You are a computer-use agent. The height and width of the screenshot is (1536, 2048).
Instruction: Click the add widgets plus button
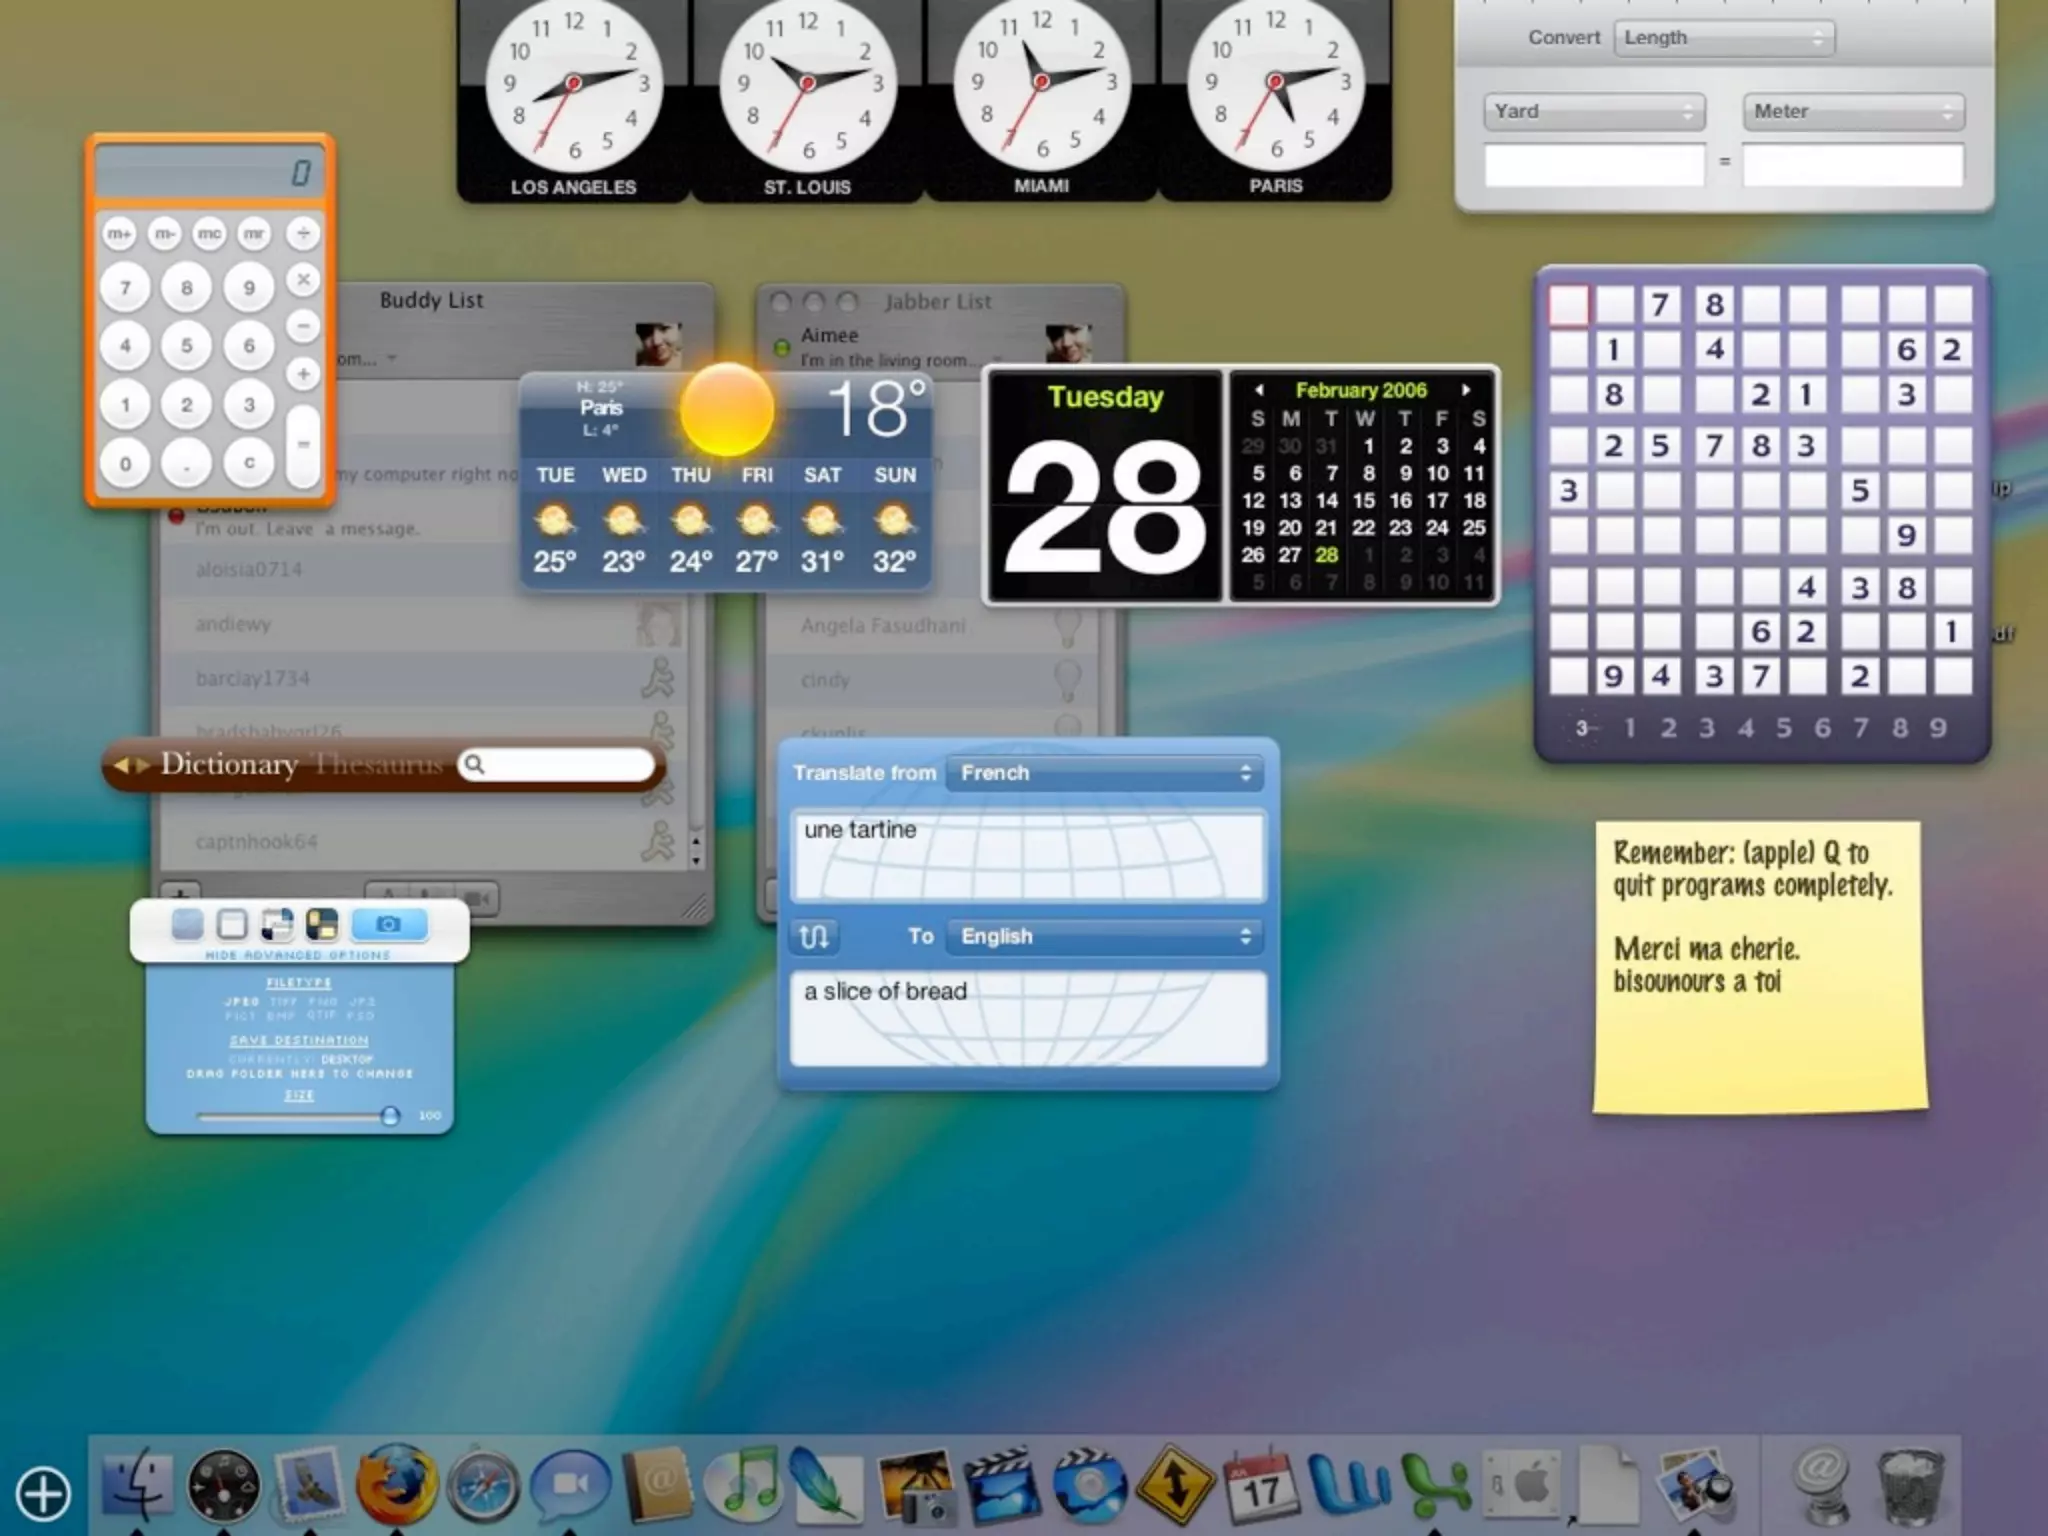(x=43, y=1494)
